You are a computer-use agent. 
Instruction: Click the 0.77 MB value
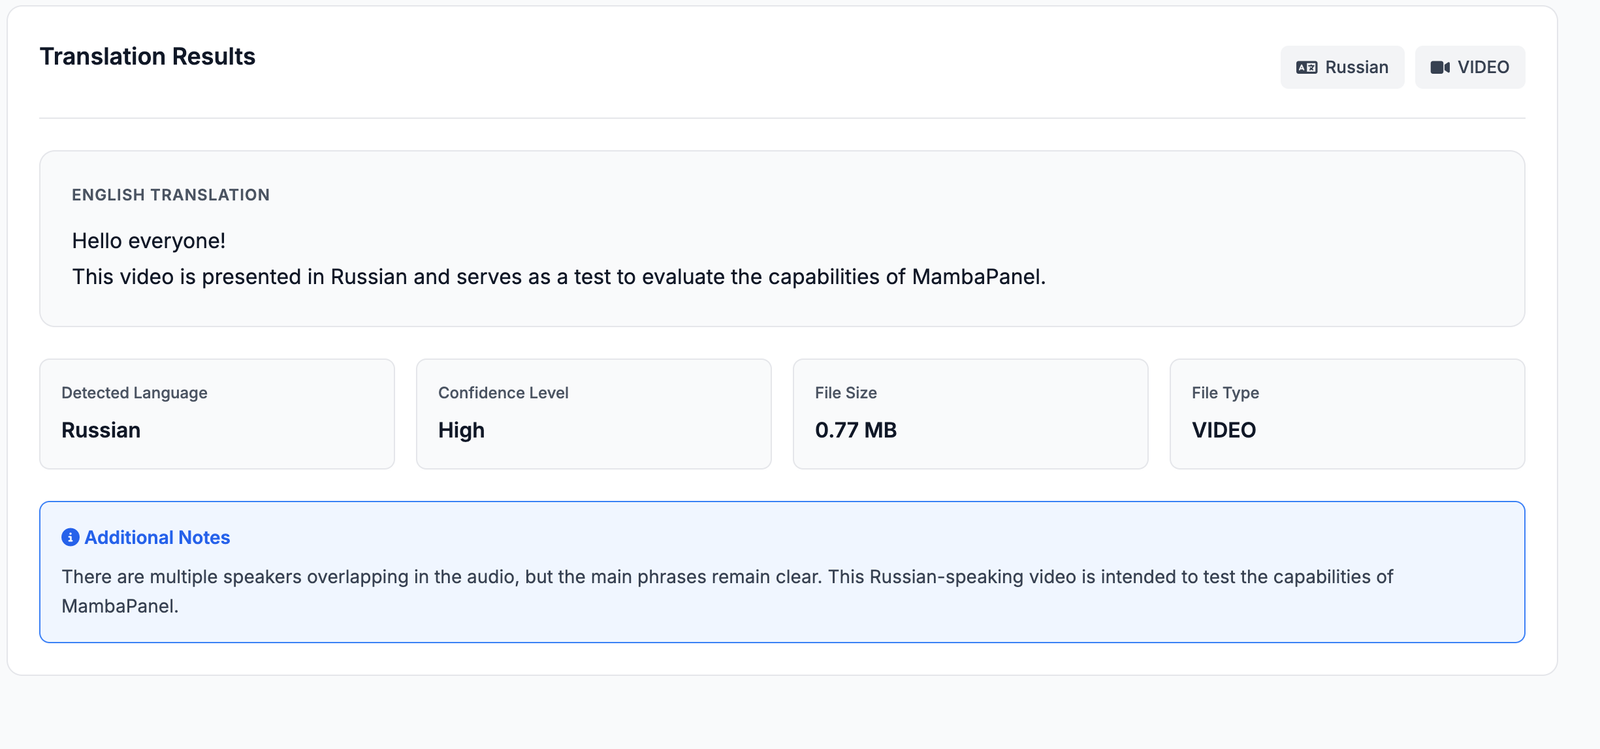856,430
